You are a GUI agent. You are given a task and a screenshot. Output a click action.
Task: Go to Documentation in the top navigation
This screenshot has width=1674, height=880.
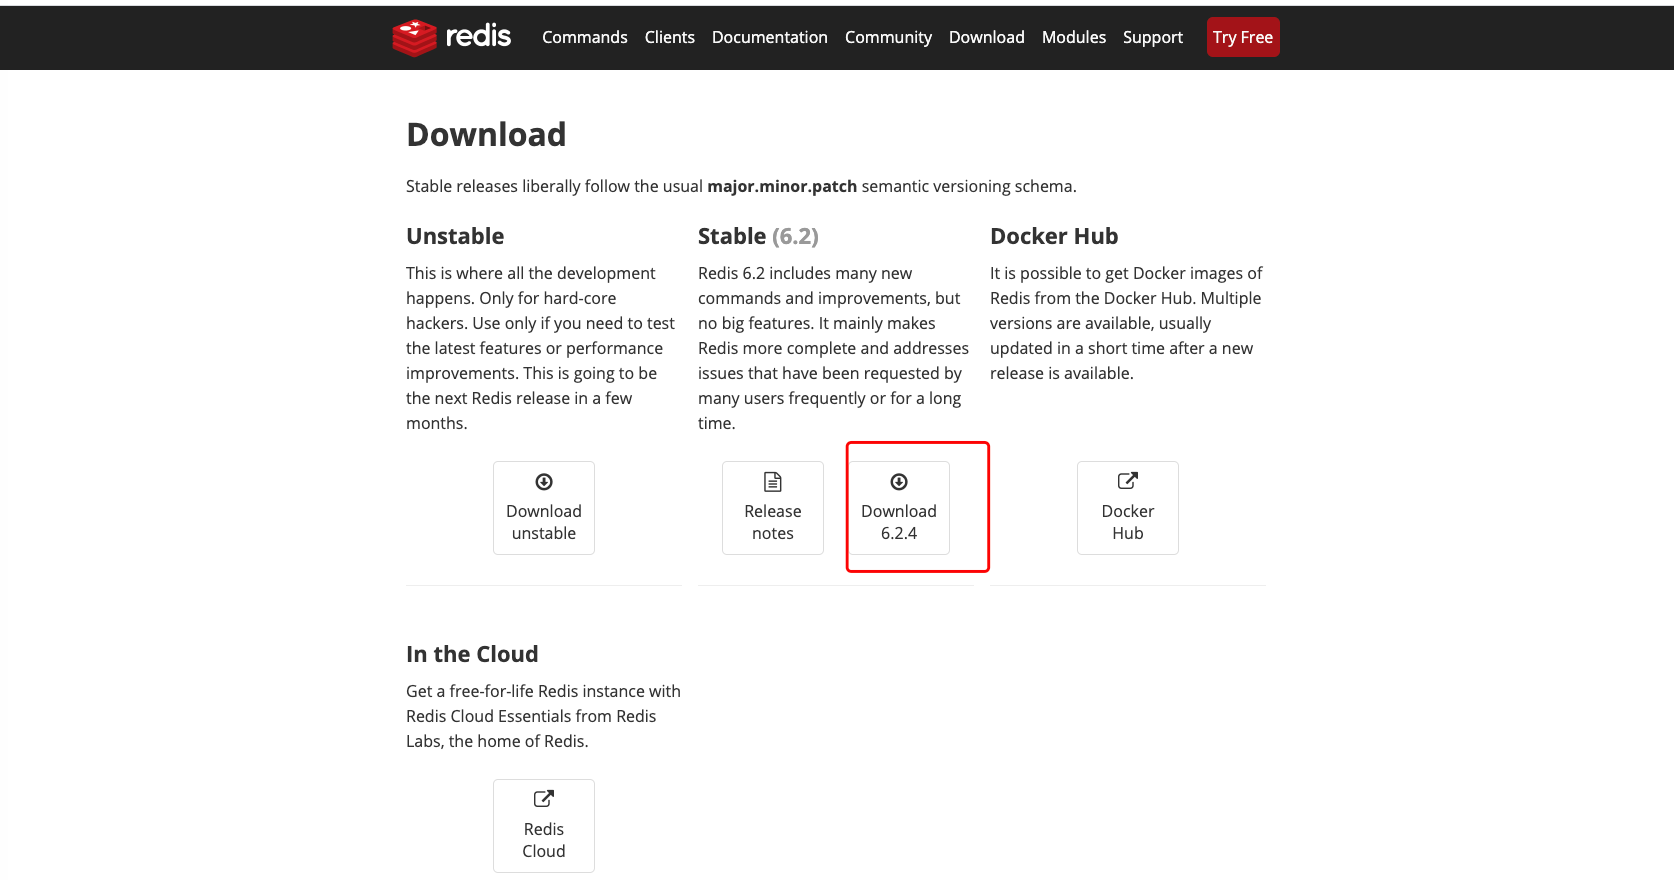pyautogui.click(x=770, y=37)
